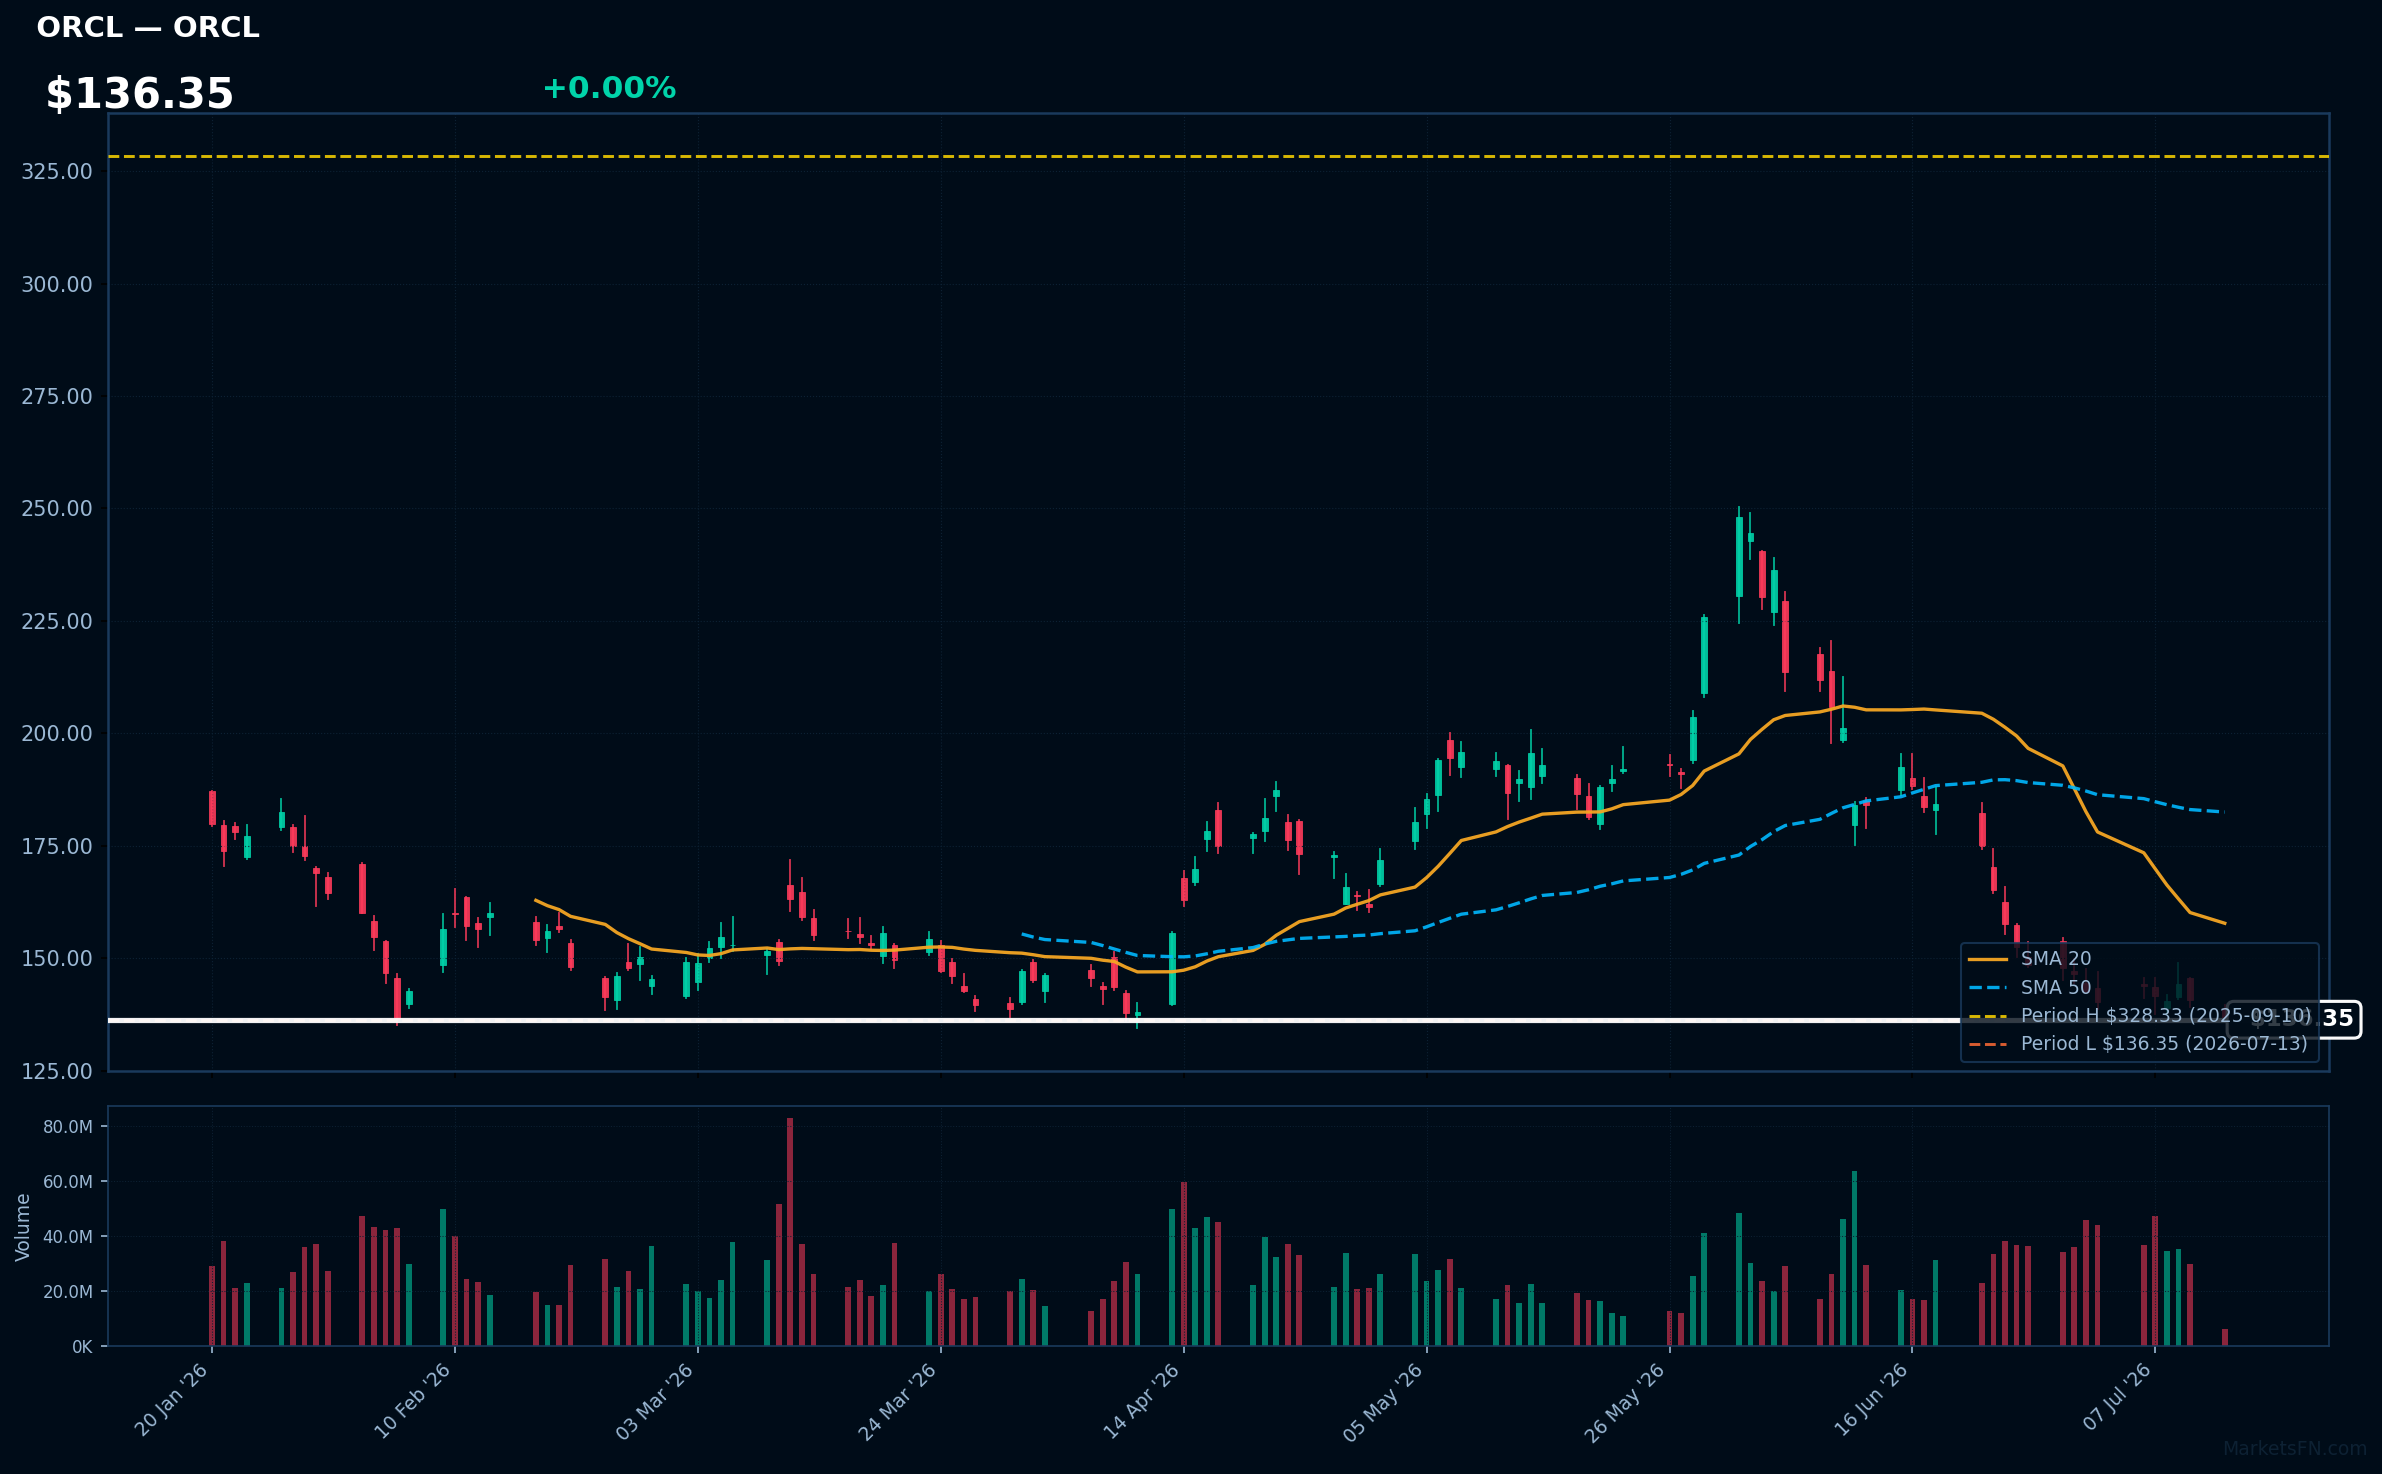Click the 325.00 price axis label
This screenshot has height=1474, width=2382.
(x=57, y=171)
